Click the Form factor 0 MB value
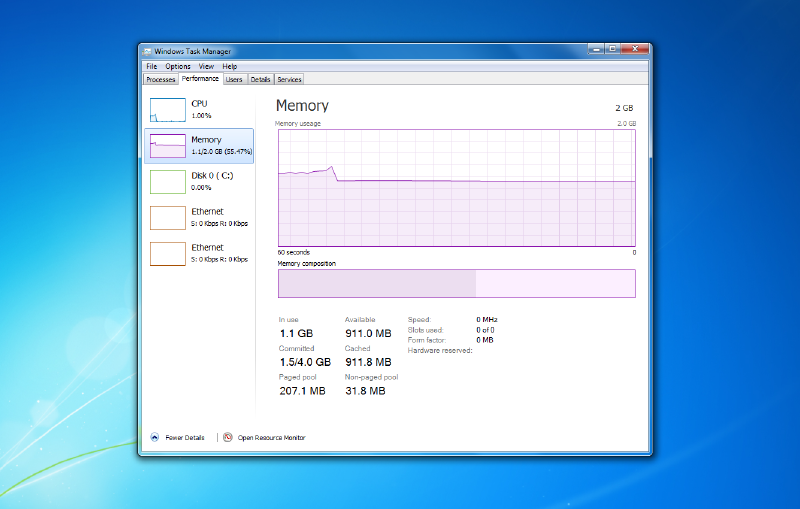The height and width of the screenshot is (509, 800). tap(485, 340)
